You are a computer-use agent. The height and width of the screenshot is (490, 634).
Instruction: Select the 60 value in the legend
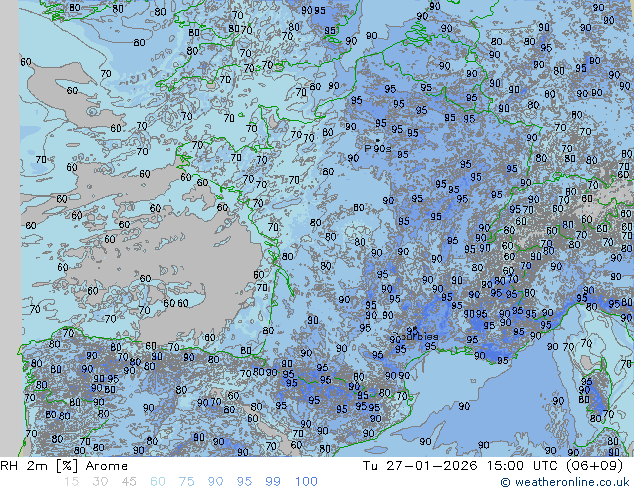[x=157, y=482]
